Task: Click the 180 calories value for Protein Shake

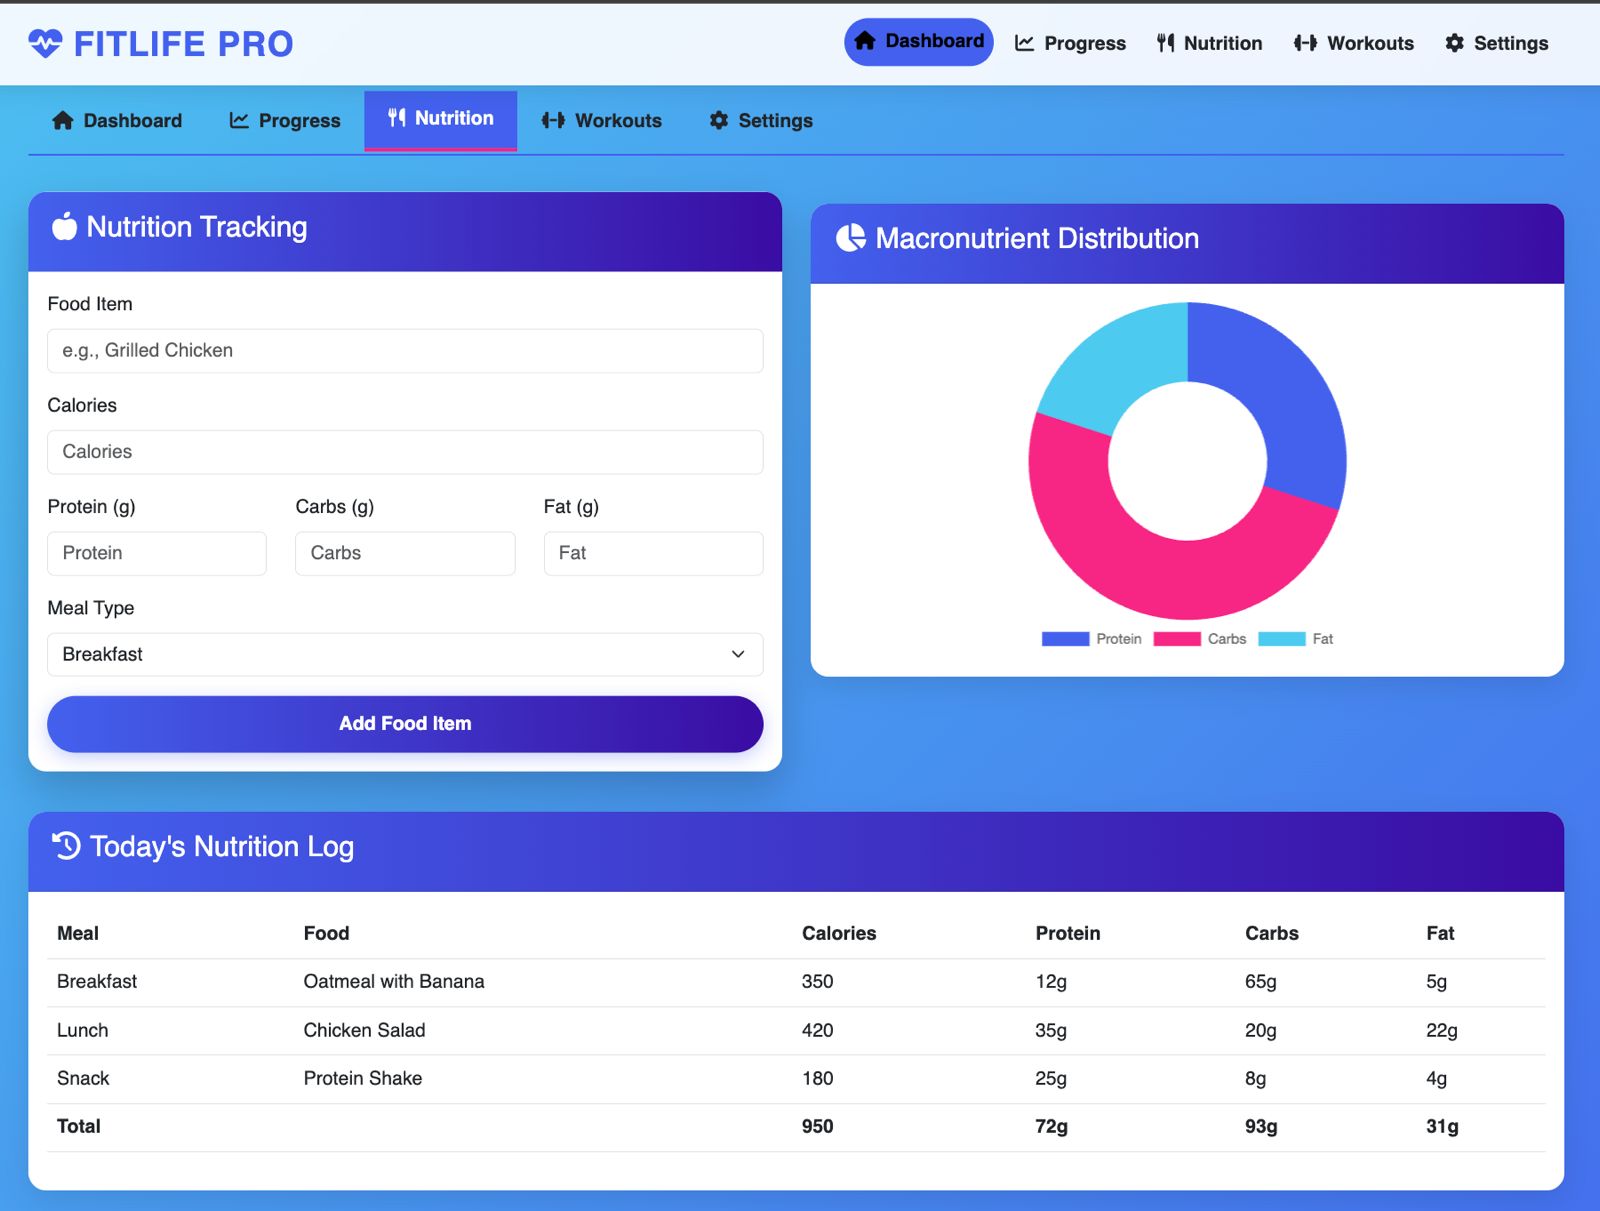Action: tap(817, 1078)
